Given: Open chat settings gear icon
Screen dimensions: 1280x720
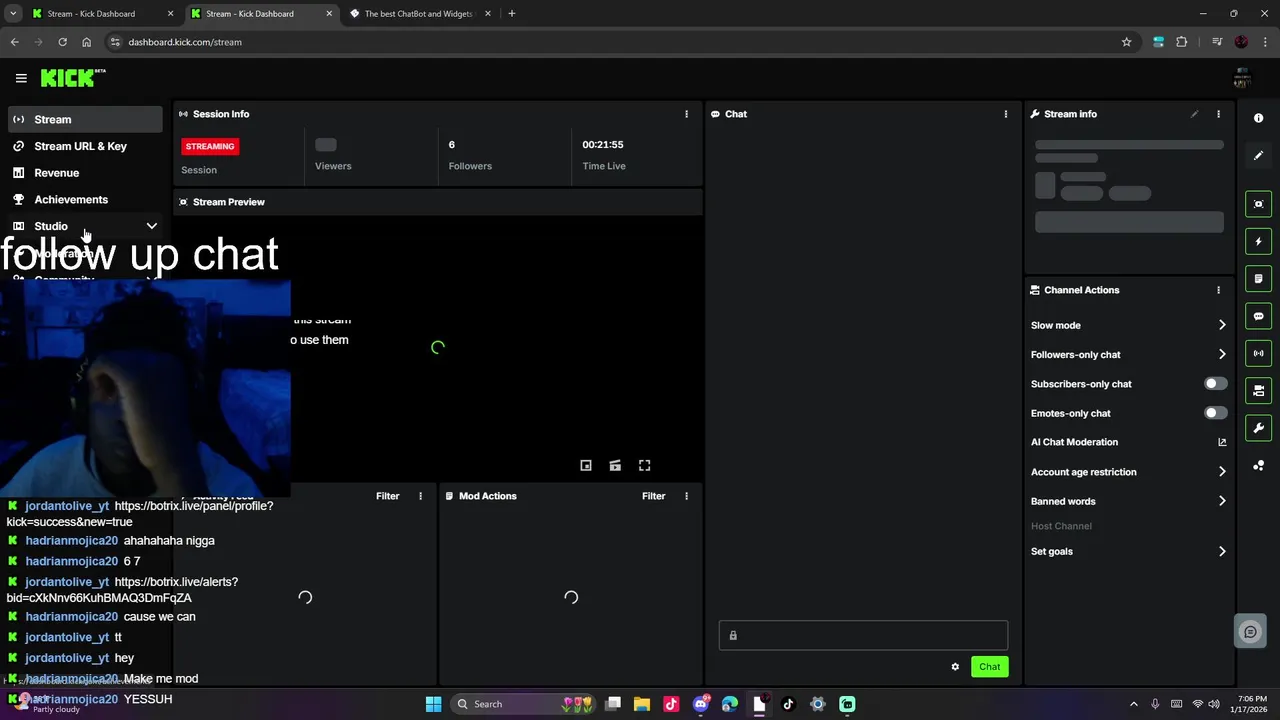Looking at the screenshot, I should click(x=955, y=667).
